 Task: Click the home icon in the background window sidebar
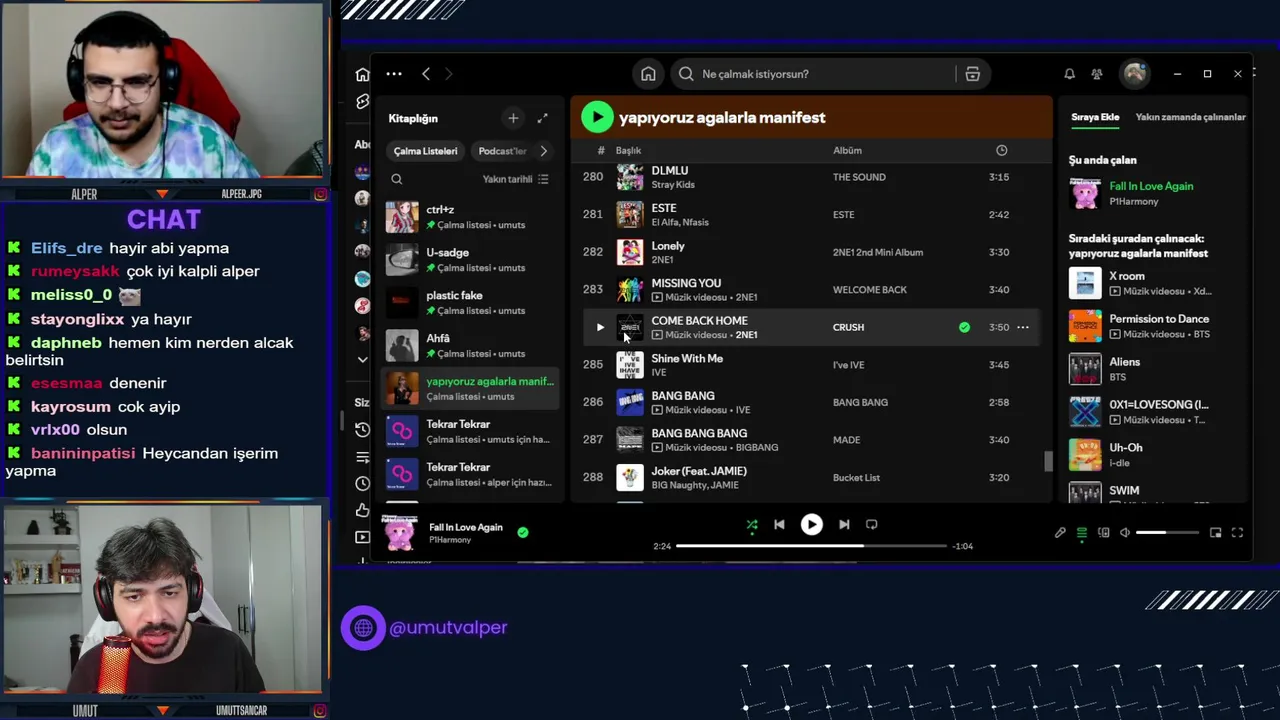click(x=362, y=74)
